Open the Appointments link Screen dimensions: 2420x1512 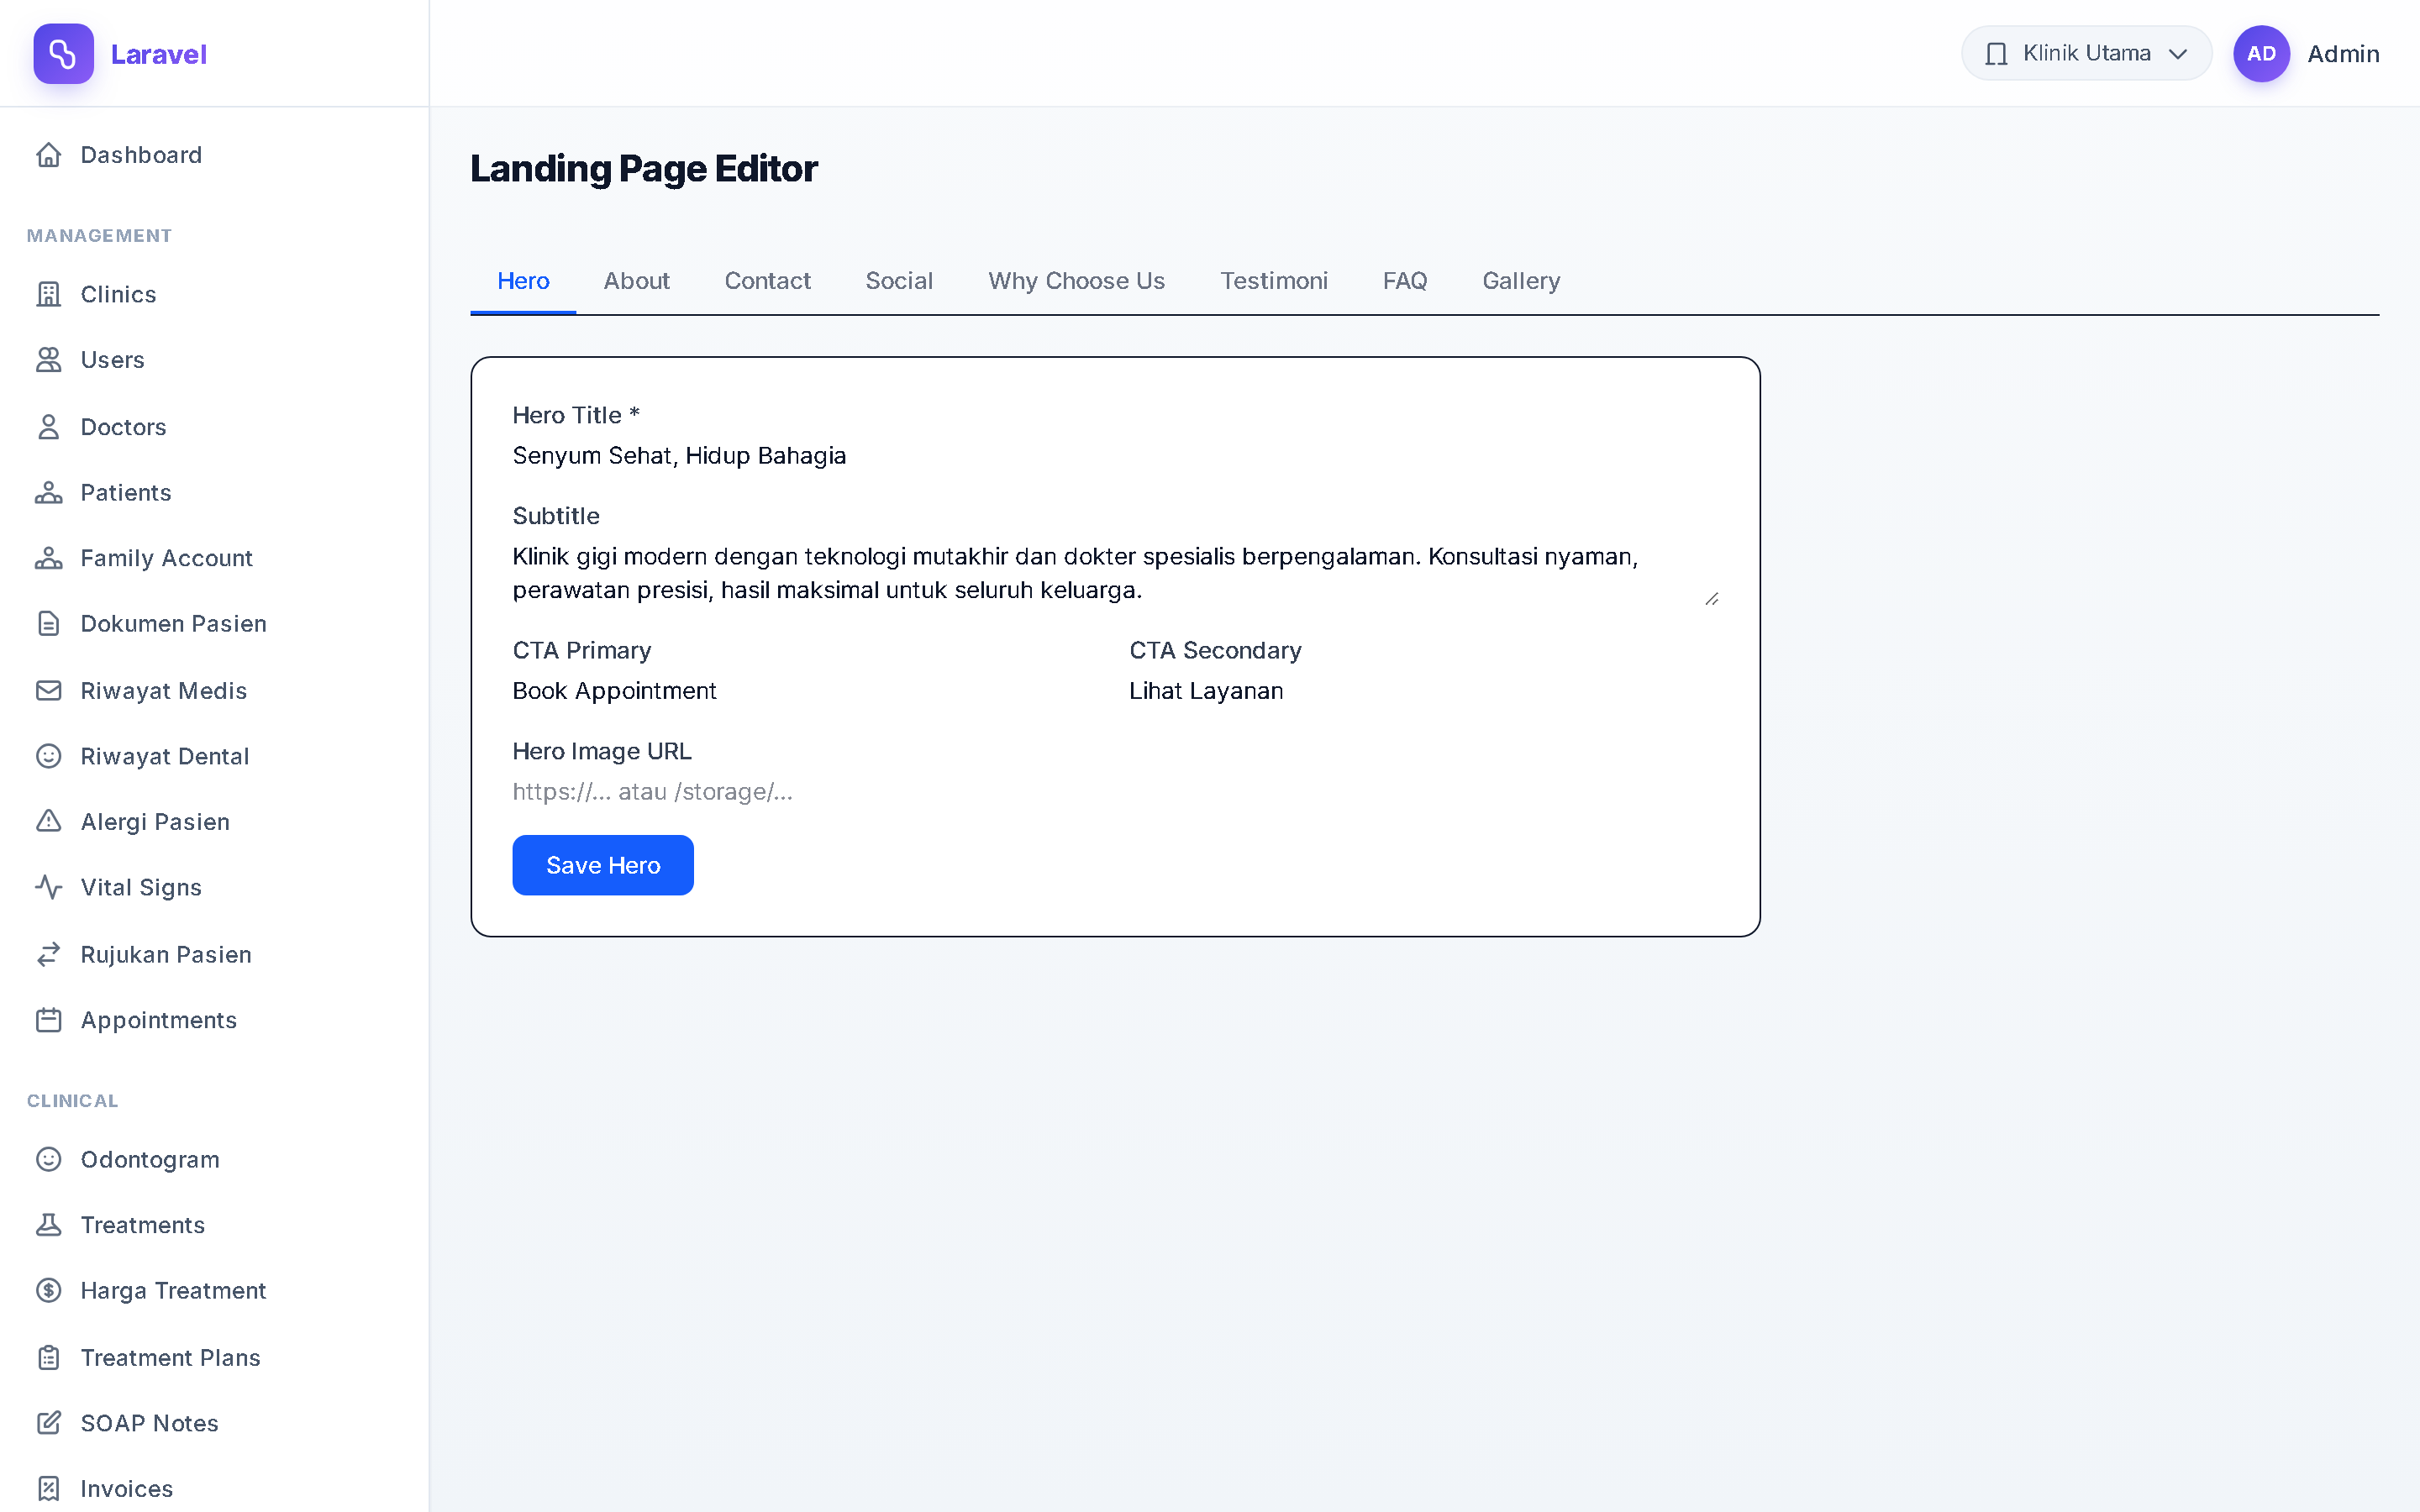coord(214,1020)
